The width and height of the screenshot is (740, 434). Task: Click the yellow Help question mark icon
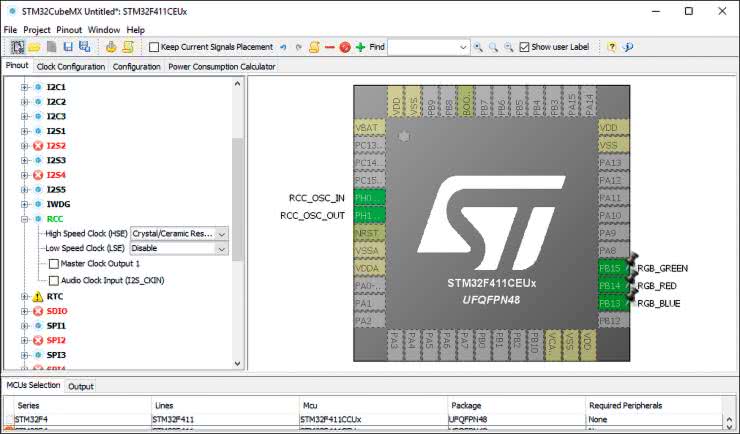pyautogui.click(x=611, y=47)
